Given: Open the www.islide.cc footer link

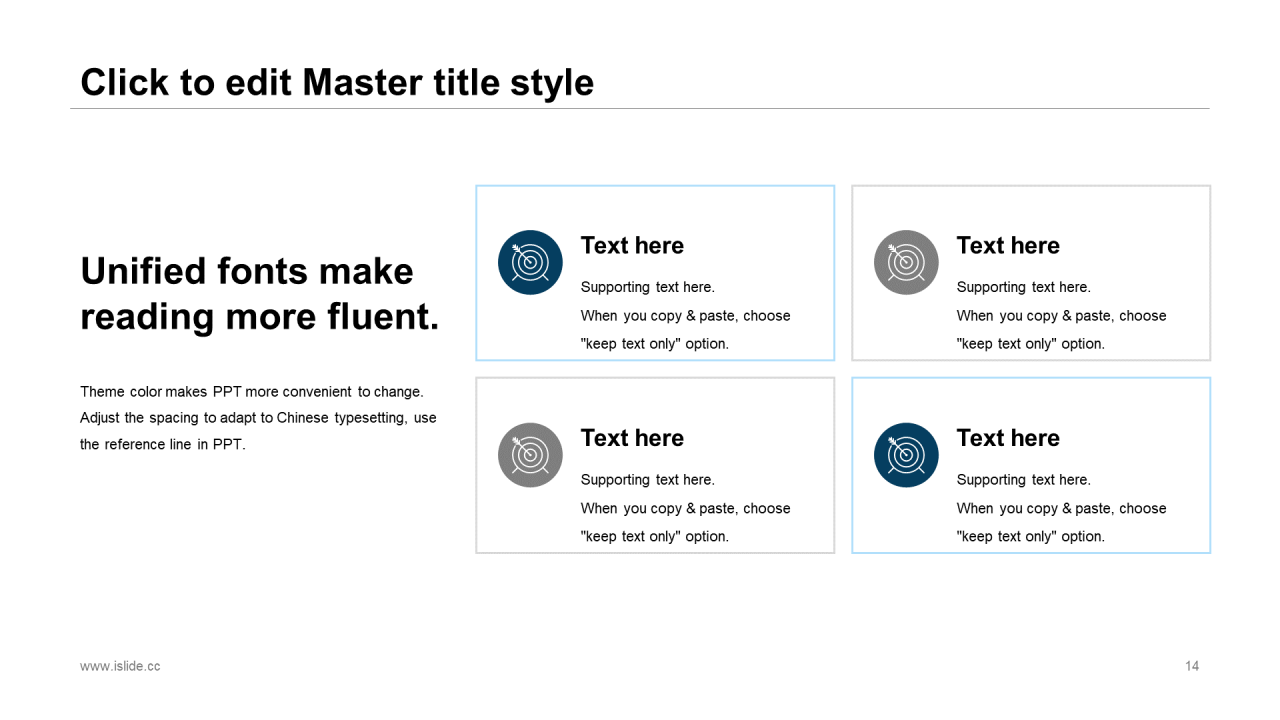Looking at the screenshot, I should pyautogui.click(x=120, y=666).
